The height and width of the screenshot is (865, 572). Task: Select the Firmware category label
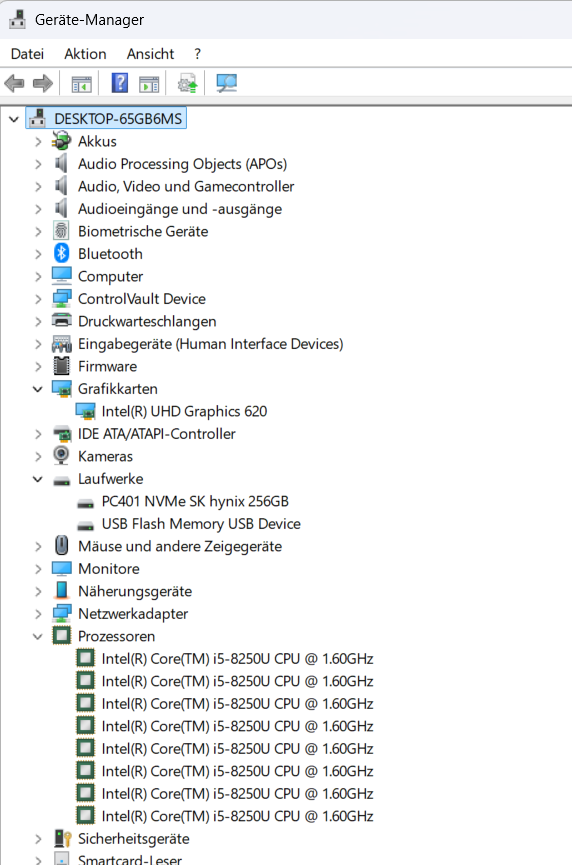[x=107, y=366]
